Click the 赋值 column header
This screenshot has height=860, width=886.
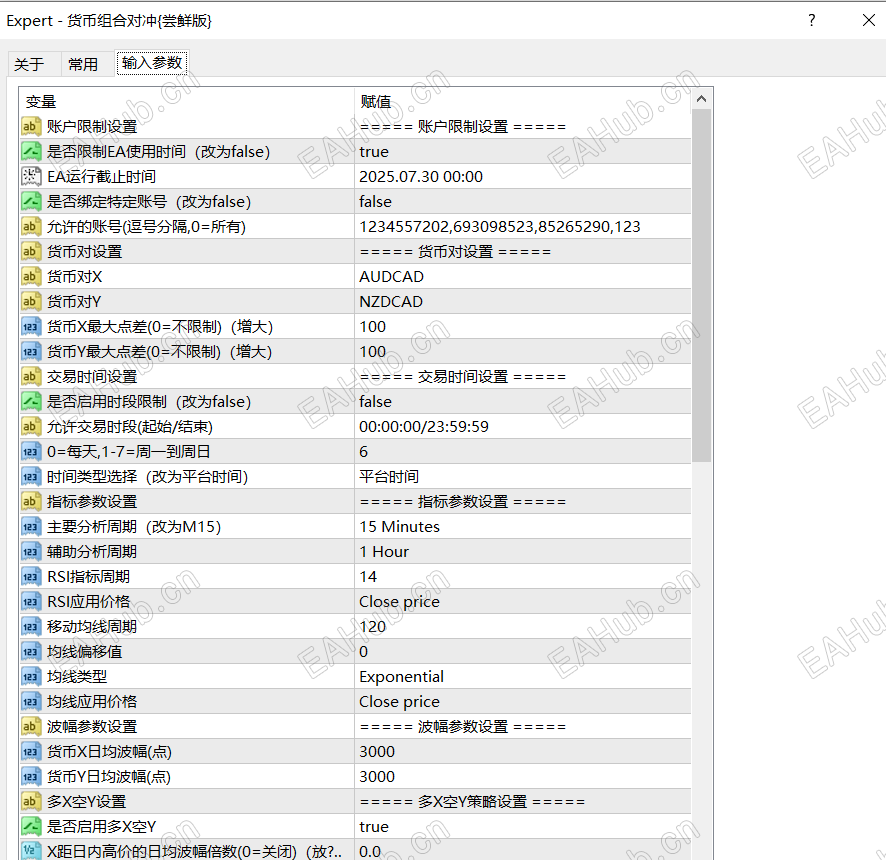[x=523, y=101]
